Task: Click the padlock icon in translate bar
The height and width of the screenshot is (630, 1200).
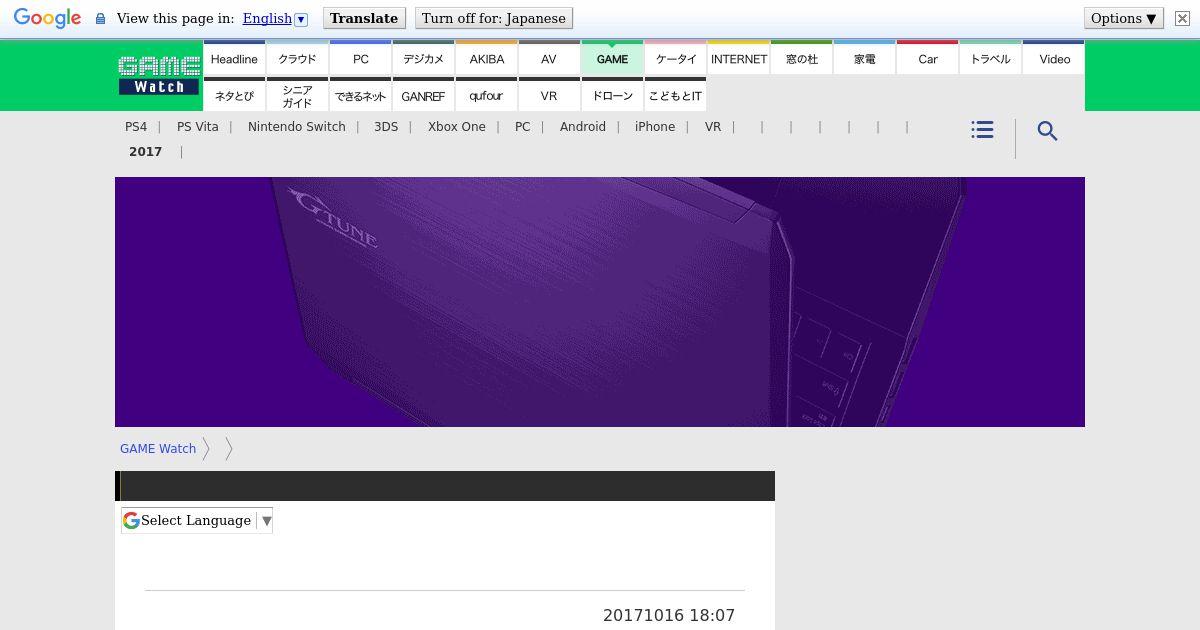Action: pos(100,19)
